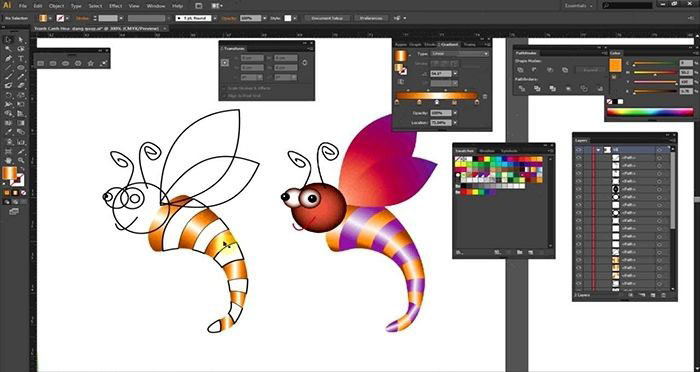This screenshot has height=372, width=700.
Task: Toggle visibility eye of the top layer
Action: pyautogui.click(x=579, y=150)
